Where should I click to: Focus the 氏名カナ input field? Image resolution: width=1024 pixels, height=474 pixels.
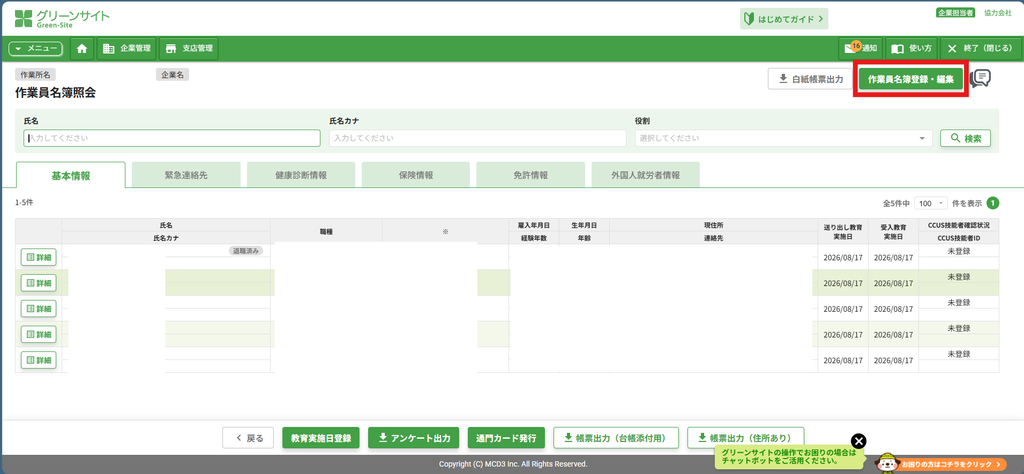point(477,138)
